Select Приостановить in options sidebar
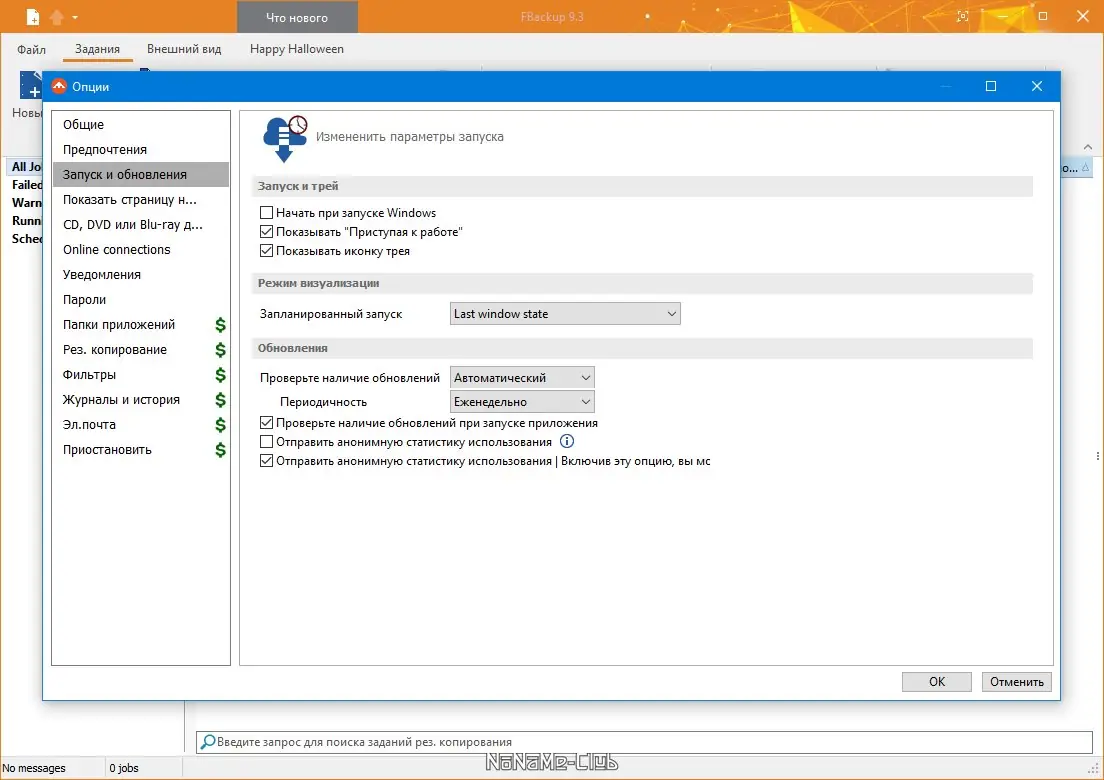This screenshot has height=780, width=1104. pos(141,450)
